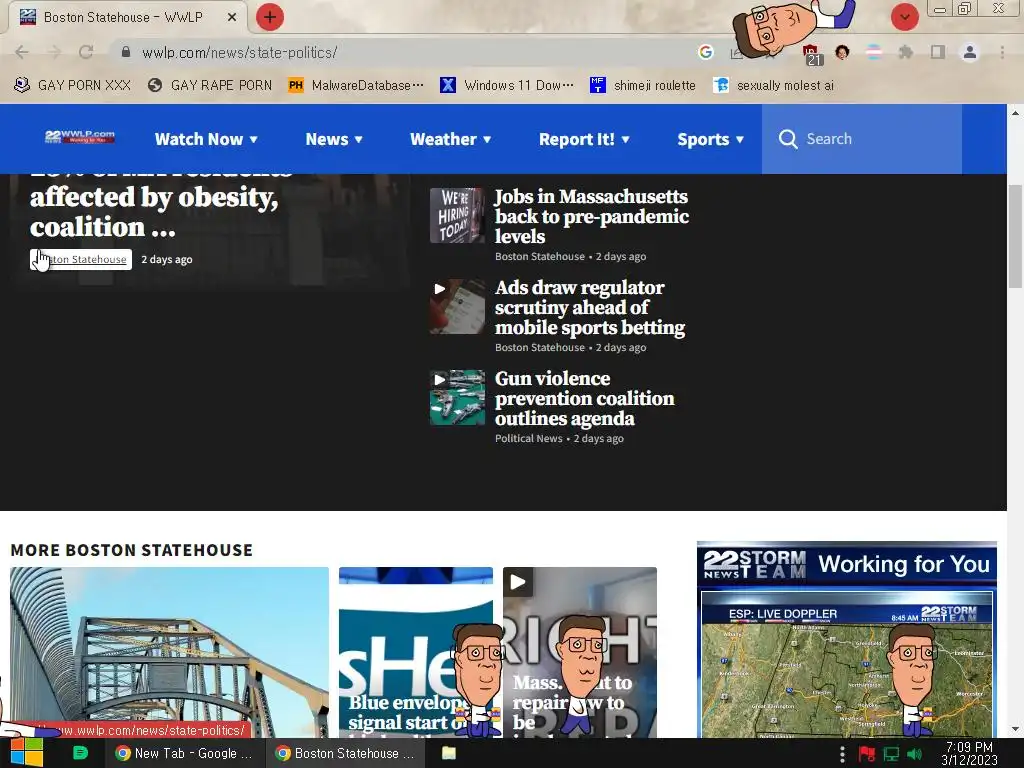1024x768 pixels.
Task: Open the Windows Start menu
Action: click(x=26, y=753)
